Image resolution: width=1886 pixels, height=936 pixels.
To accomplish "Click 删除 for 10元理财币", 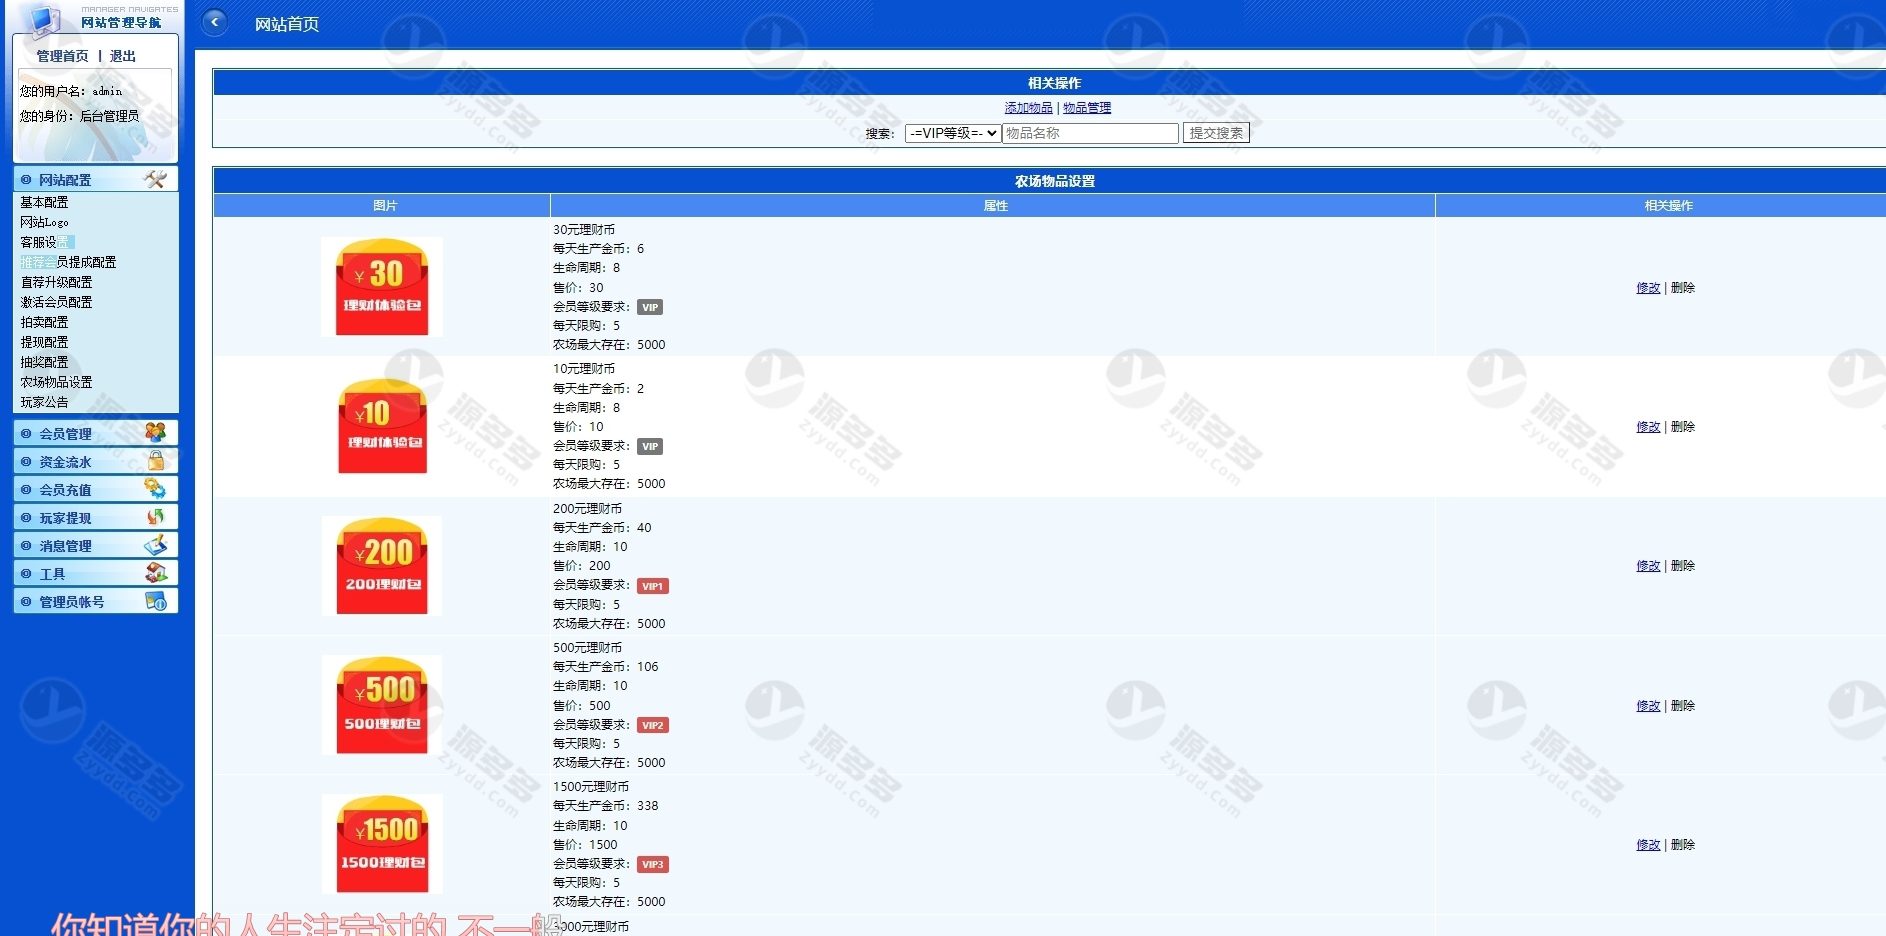I will tap(1683, 427).
